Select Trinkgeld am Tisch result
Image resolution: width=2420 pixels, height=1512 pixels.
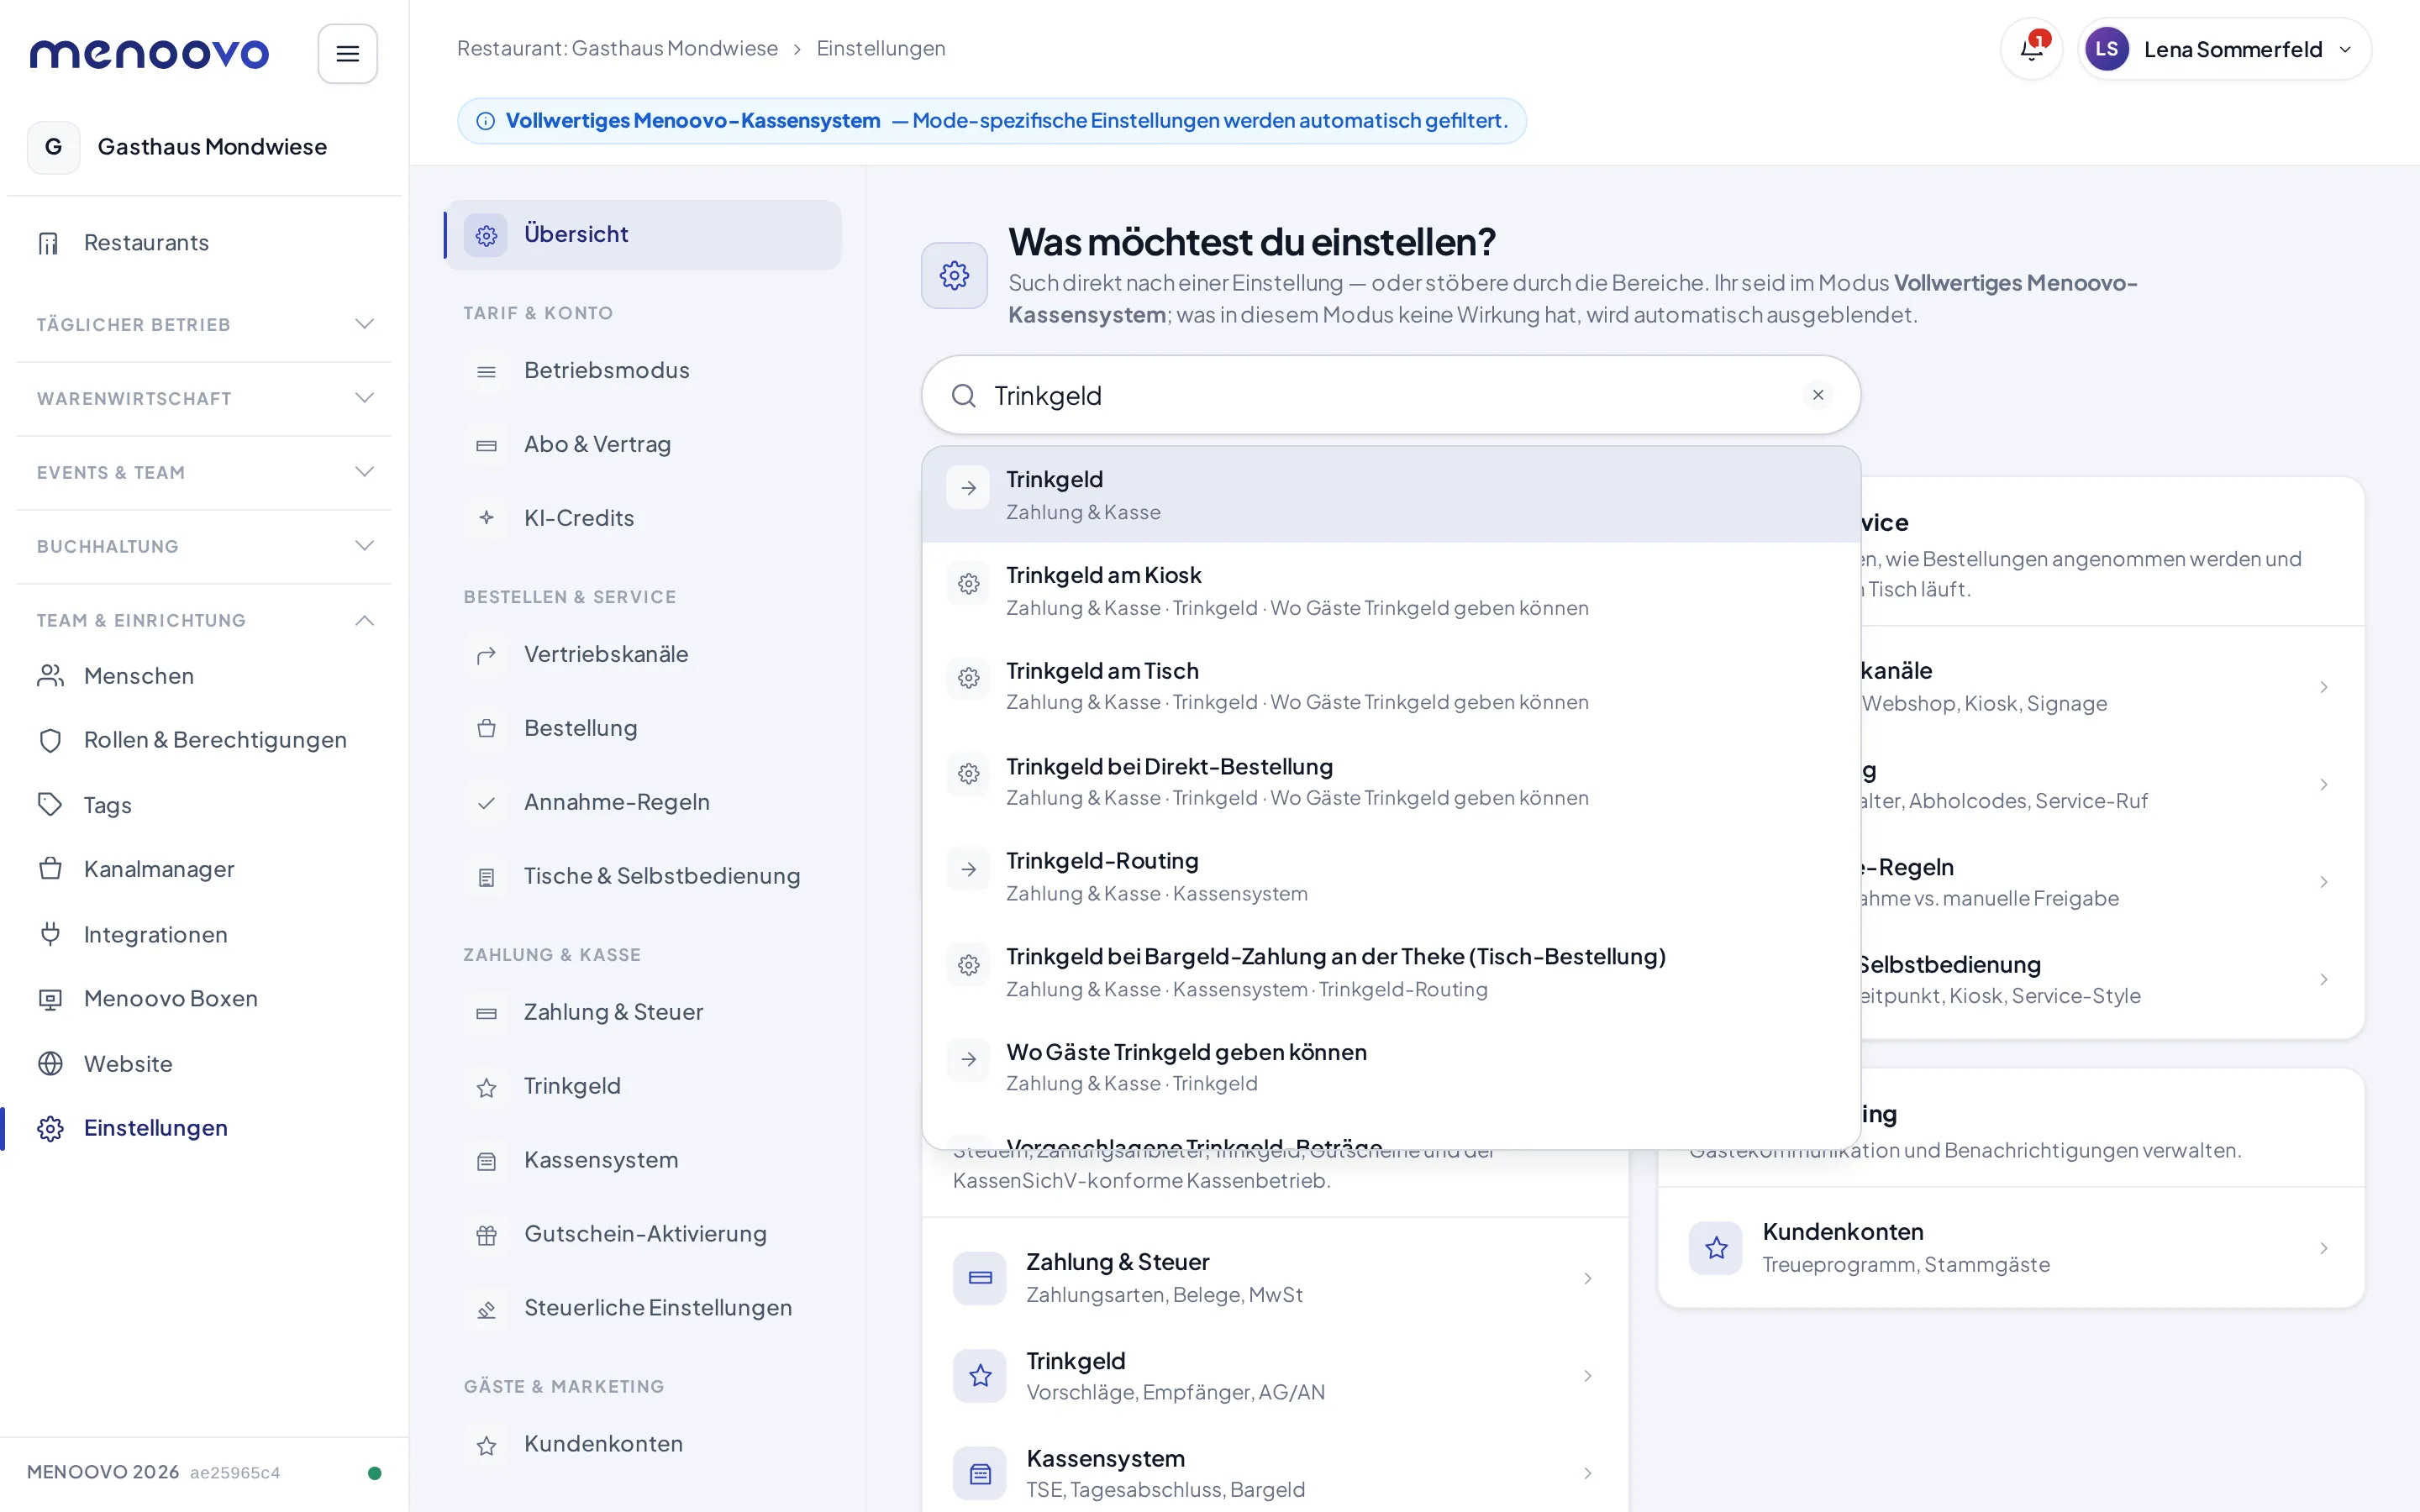(1390, 686)
